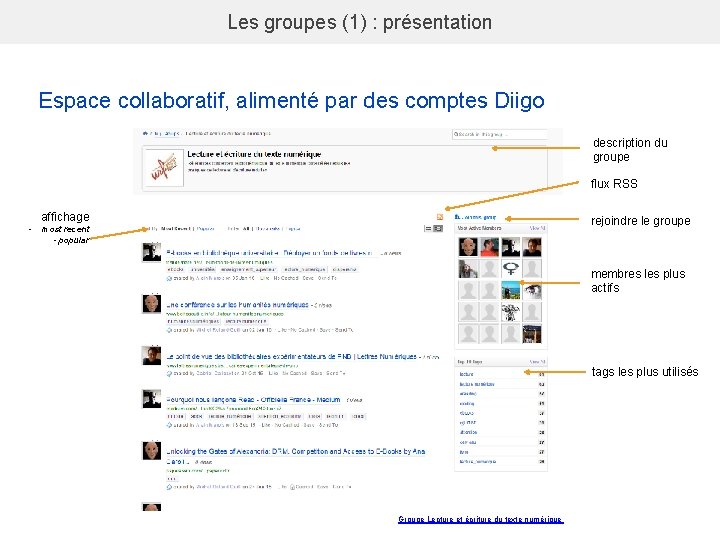Image resolution: width=720 pixels, height=540 pixels.
Task: Open Une conférence sur les Humanités numériques
Action: [237, 304]
